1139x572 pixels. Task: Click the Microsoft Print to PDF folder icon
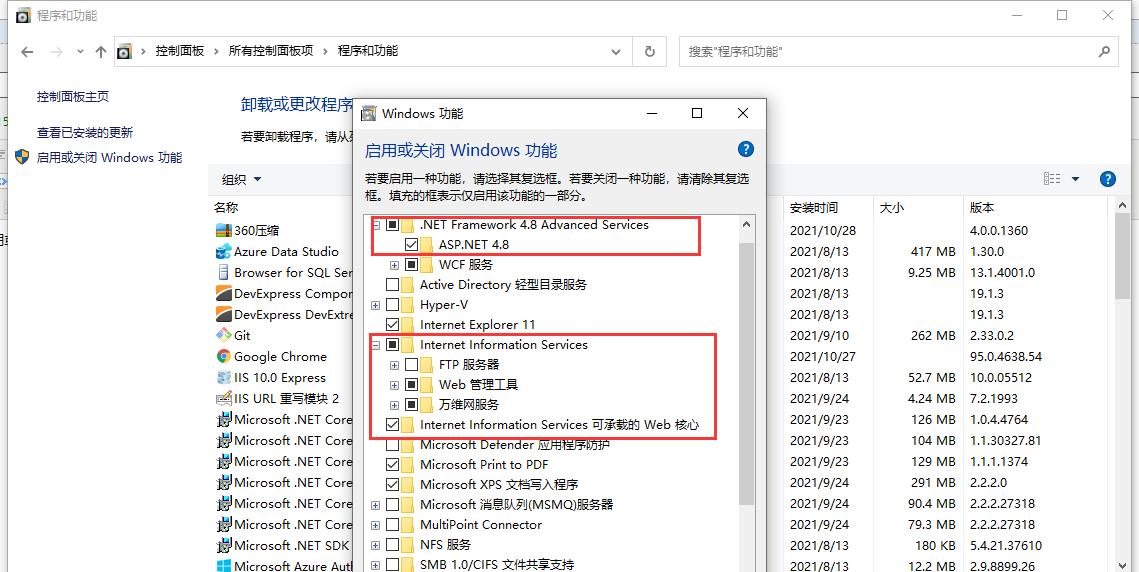(x=408, y=464)
